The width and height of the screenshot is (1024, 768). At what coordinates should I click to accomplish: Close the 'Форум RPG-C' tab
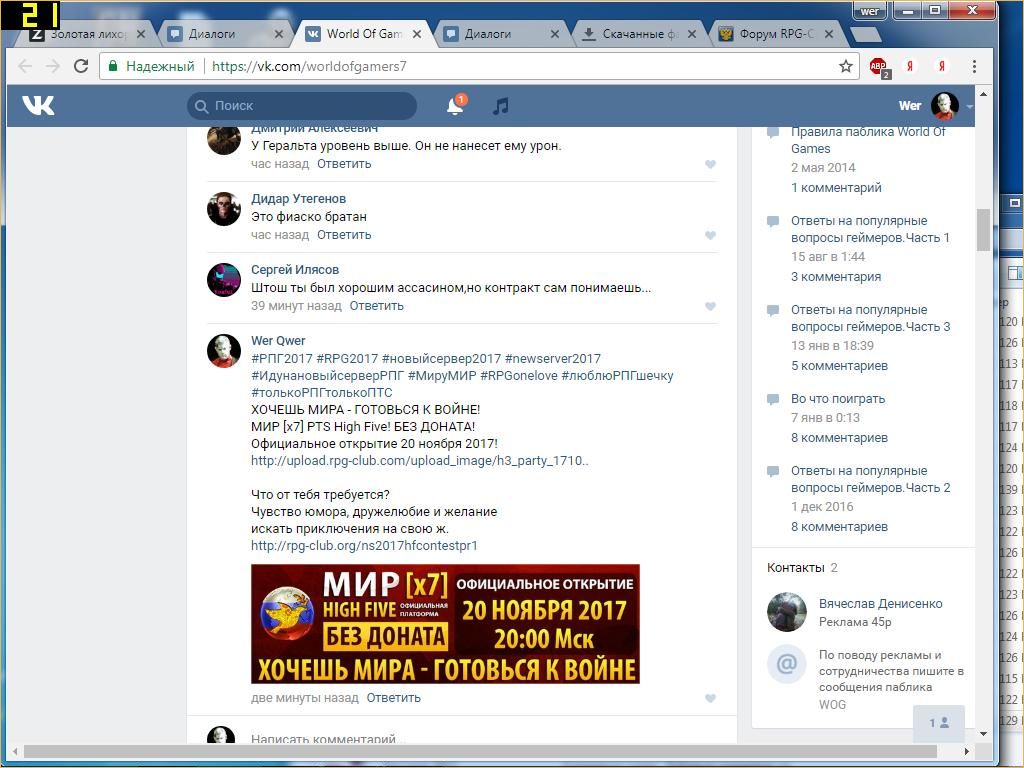tap(829, 34)
